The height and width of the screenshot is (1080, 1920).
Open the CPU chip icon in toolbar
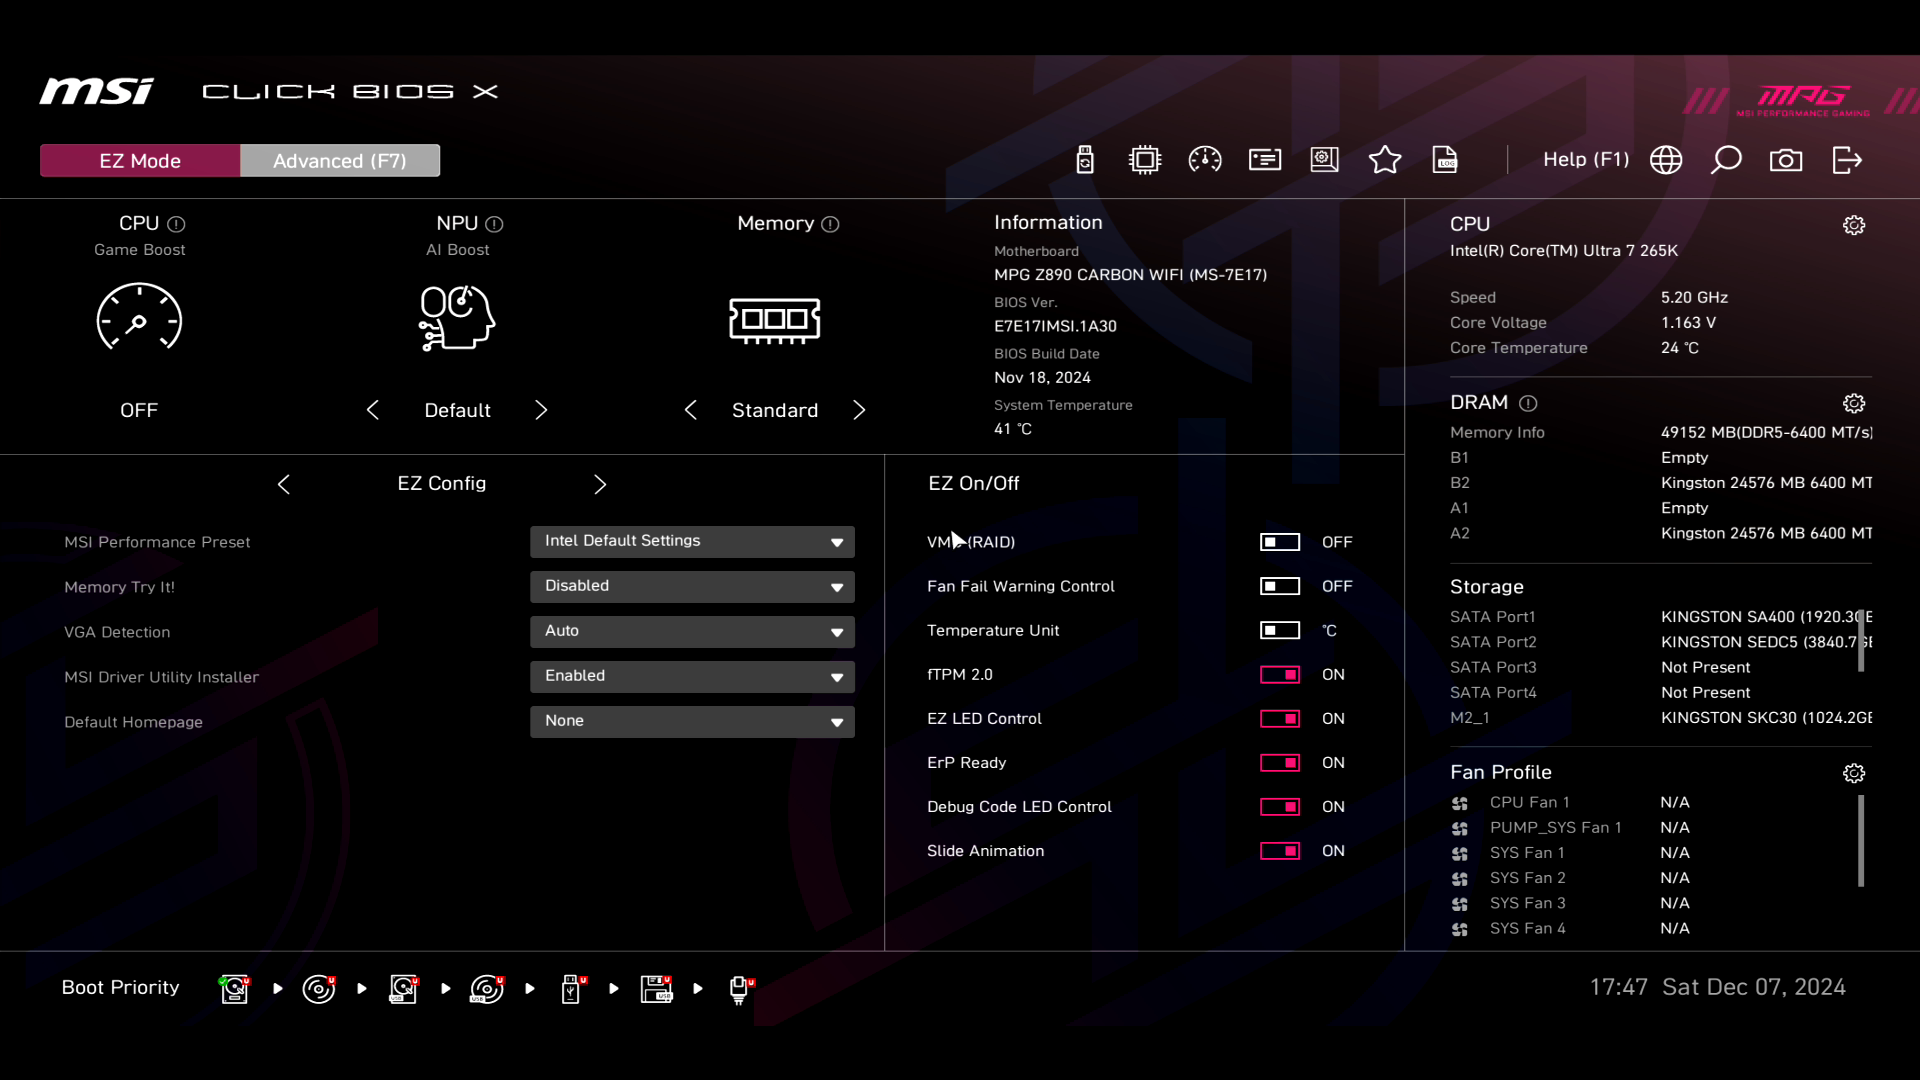(1145, 160)
